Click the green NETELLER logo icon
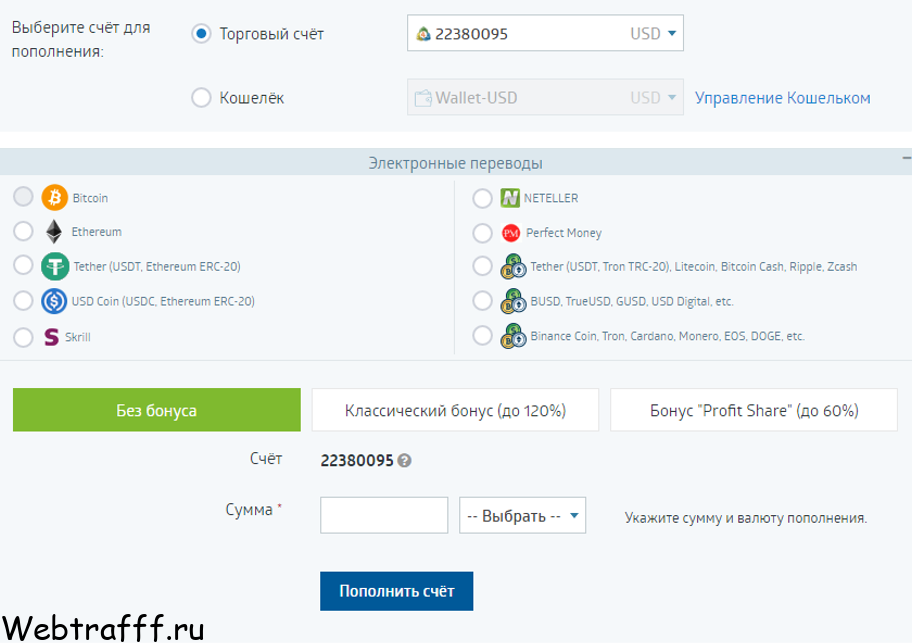 (510, 198)
